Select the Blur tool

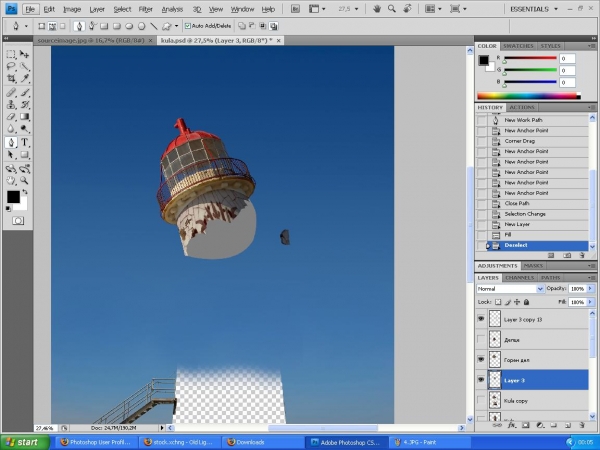click(11, 129)
